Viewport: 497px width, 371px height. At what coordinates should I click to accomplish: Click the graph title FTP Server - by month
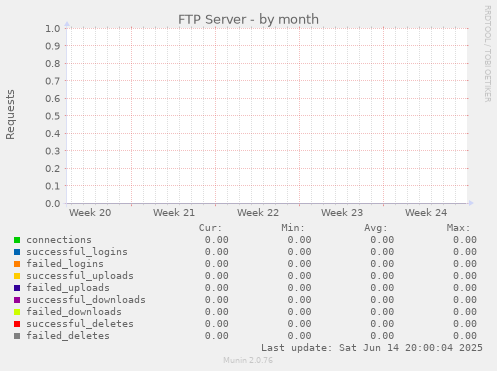[x=248, y=19]
